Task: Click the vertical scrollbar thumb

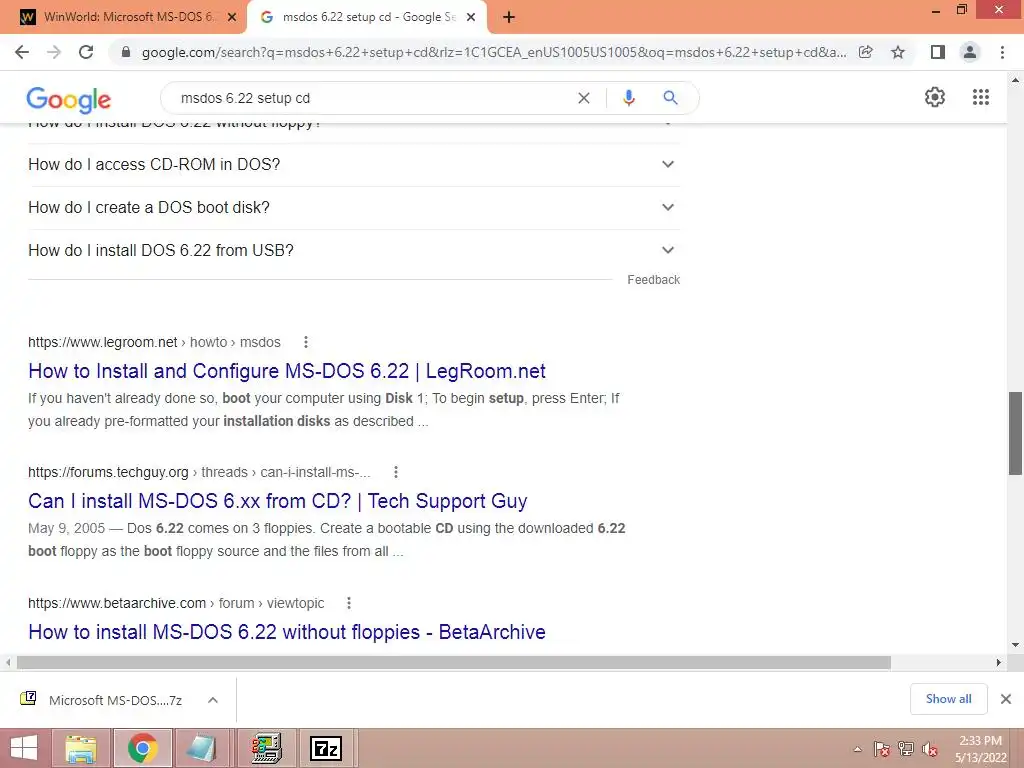Action: pyautogui.click(x=1015, y=434)
